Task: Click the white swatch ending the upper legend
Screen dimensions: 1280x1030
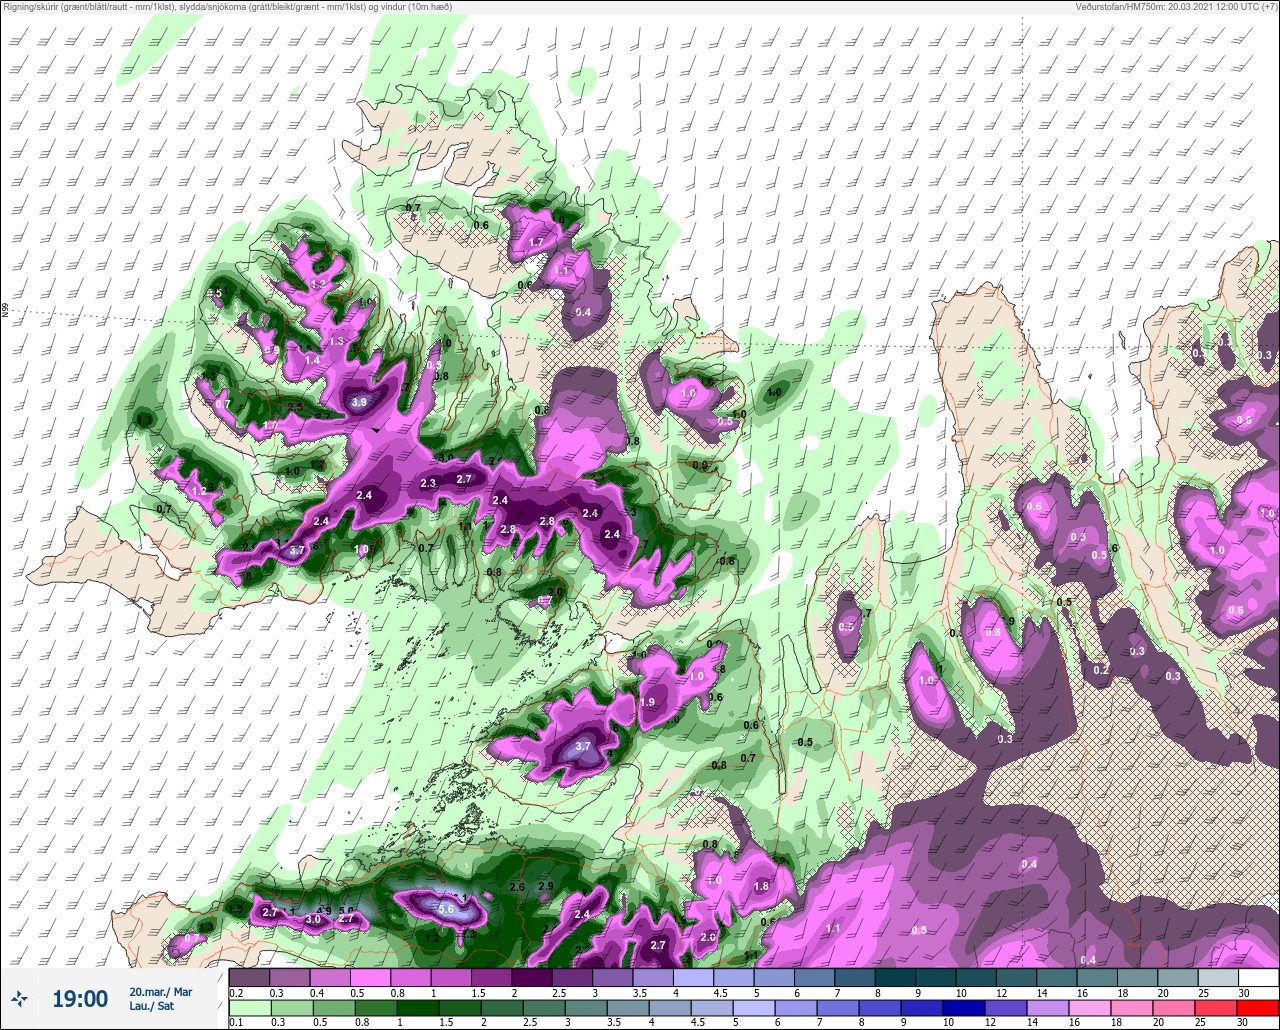Action: pyautogui.click(x=1258, y=977)
